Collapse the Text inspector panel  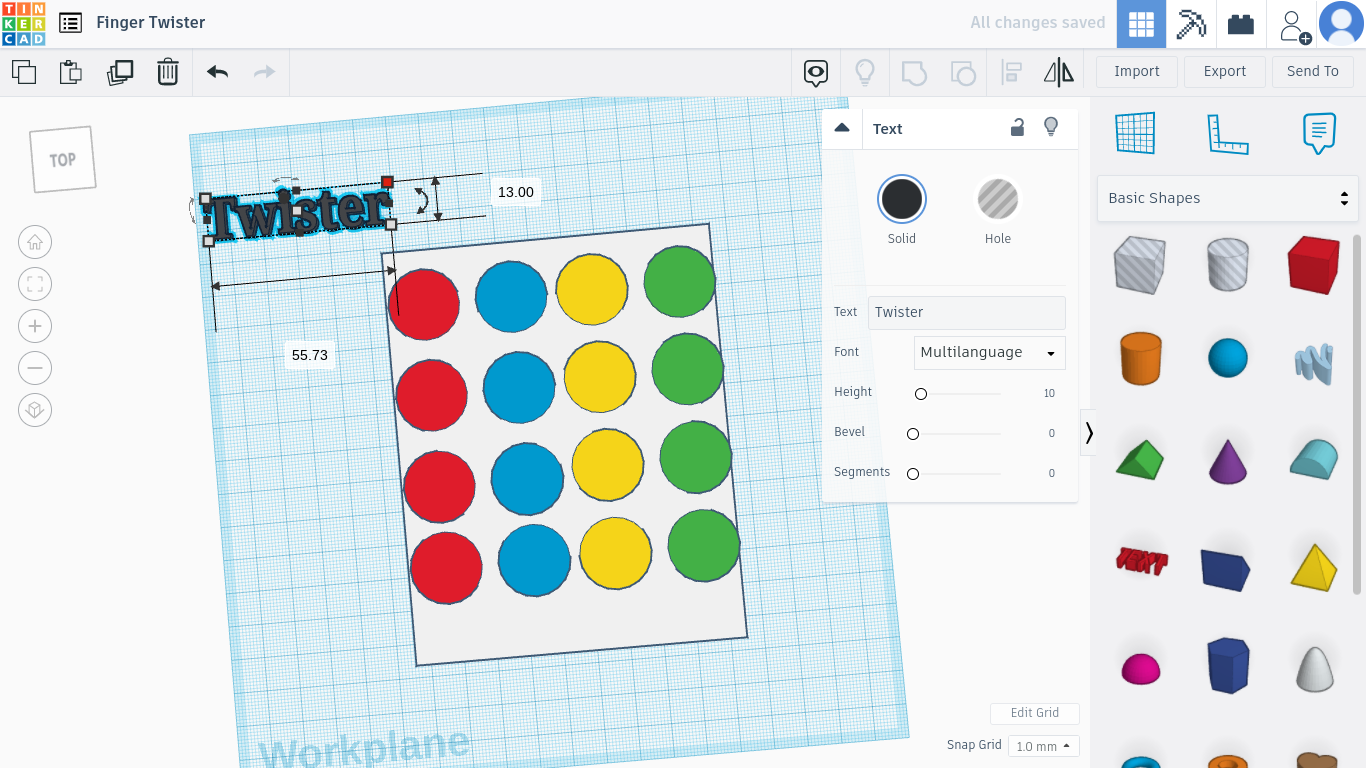pos(842,128)
